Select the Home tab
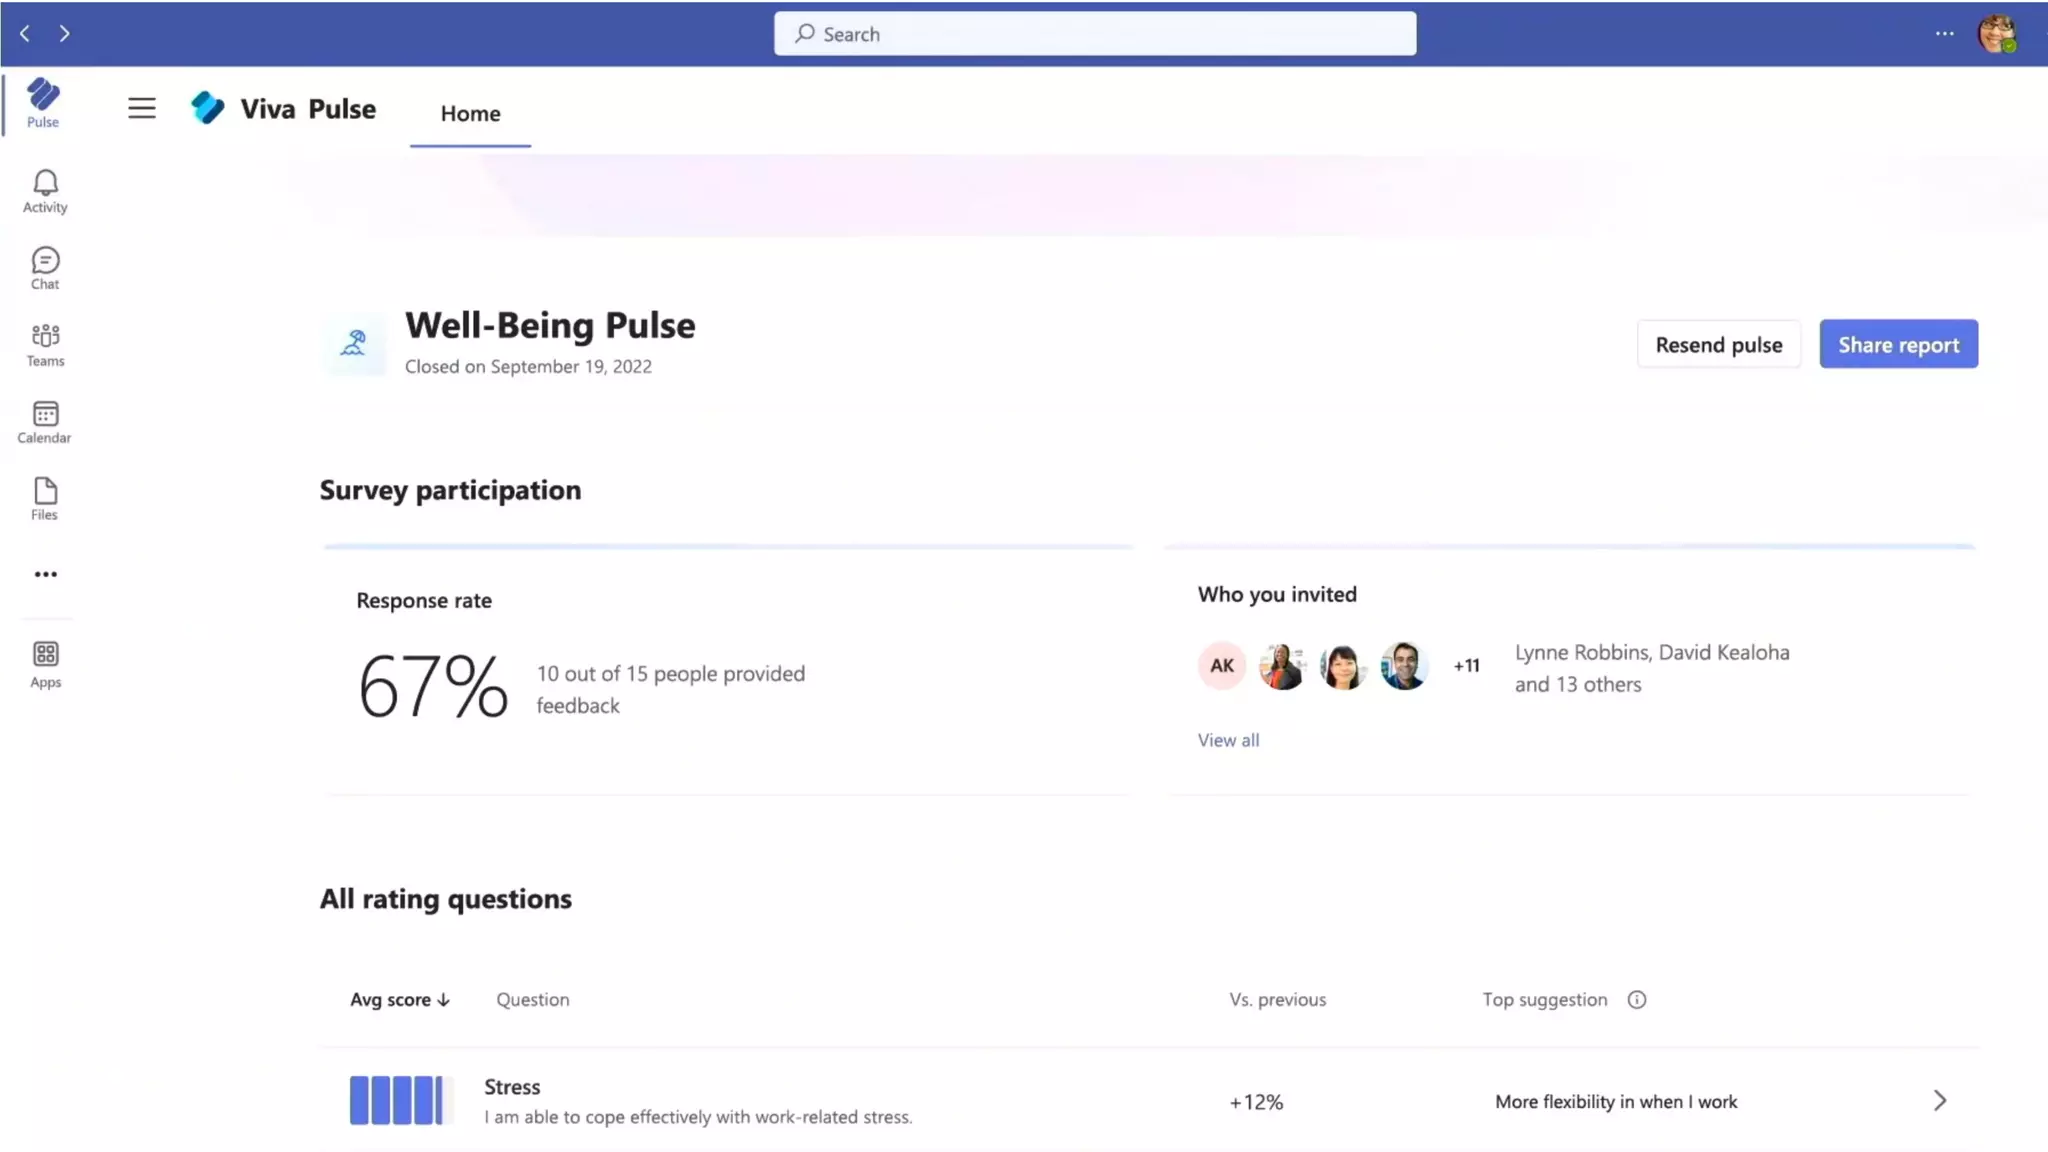This screenshot has height=1152, width=2048. 470,113
